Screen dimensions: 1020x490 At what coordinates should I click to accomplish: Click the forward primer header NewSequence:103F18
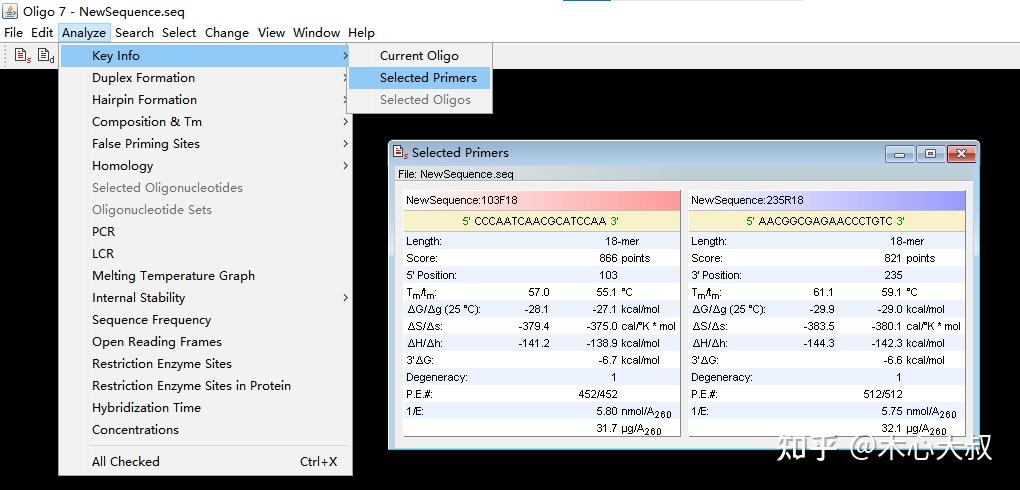pyautogui.click(x=541, y=200)
